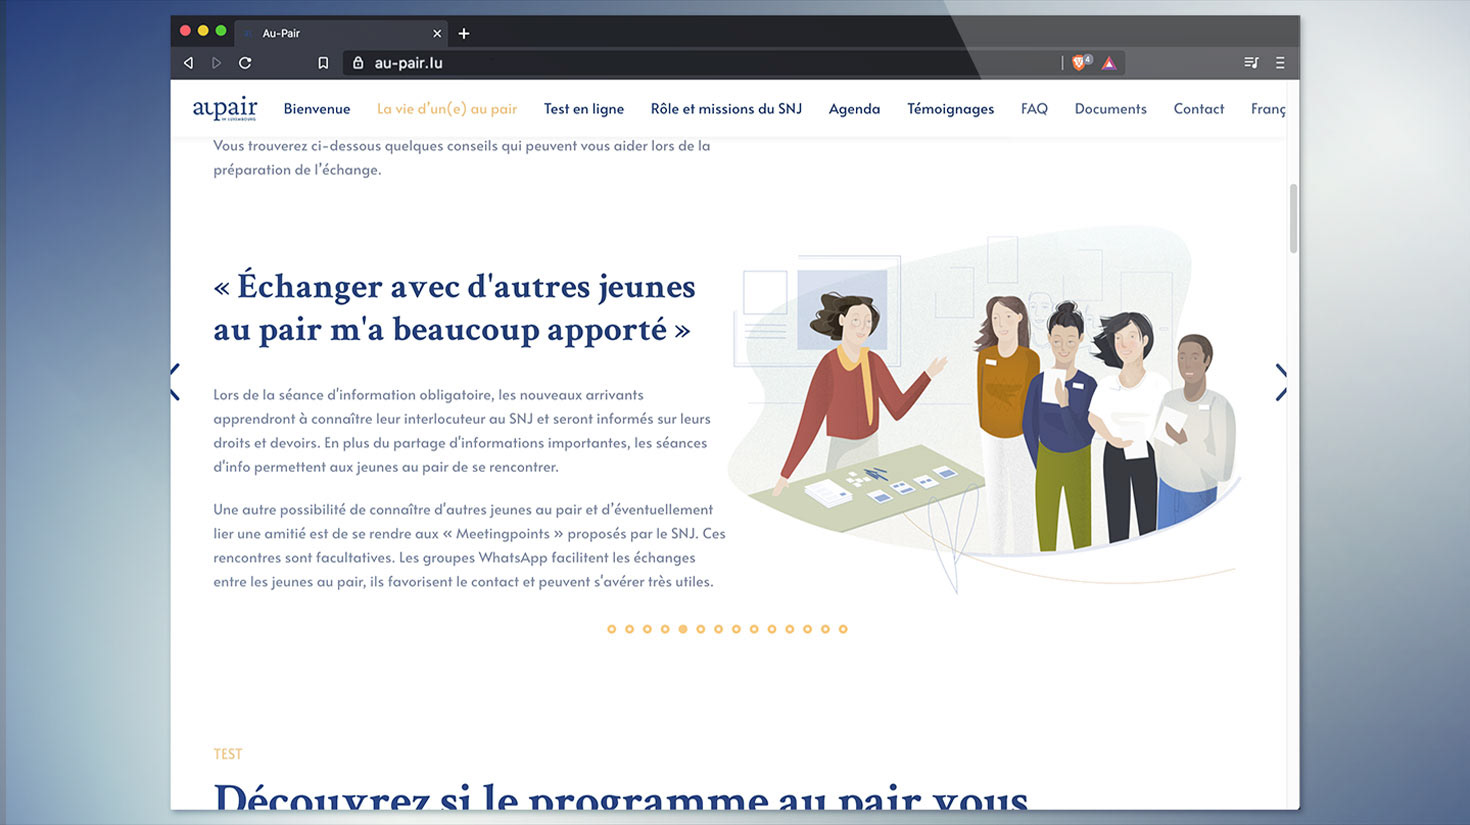Open the media playlist icon in toolbar
This screenshot has width=1470, height=825.
pyautogui.click(x=1251, y=63)
